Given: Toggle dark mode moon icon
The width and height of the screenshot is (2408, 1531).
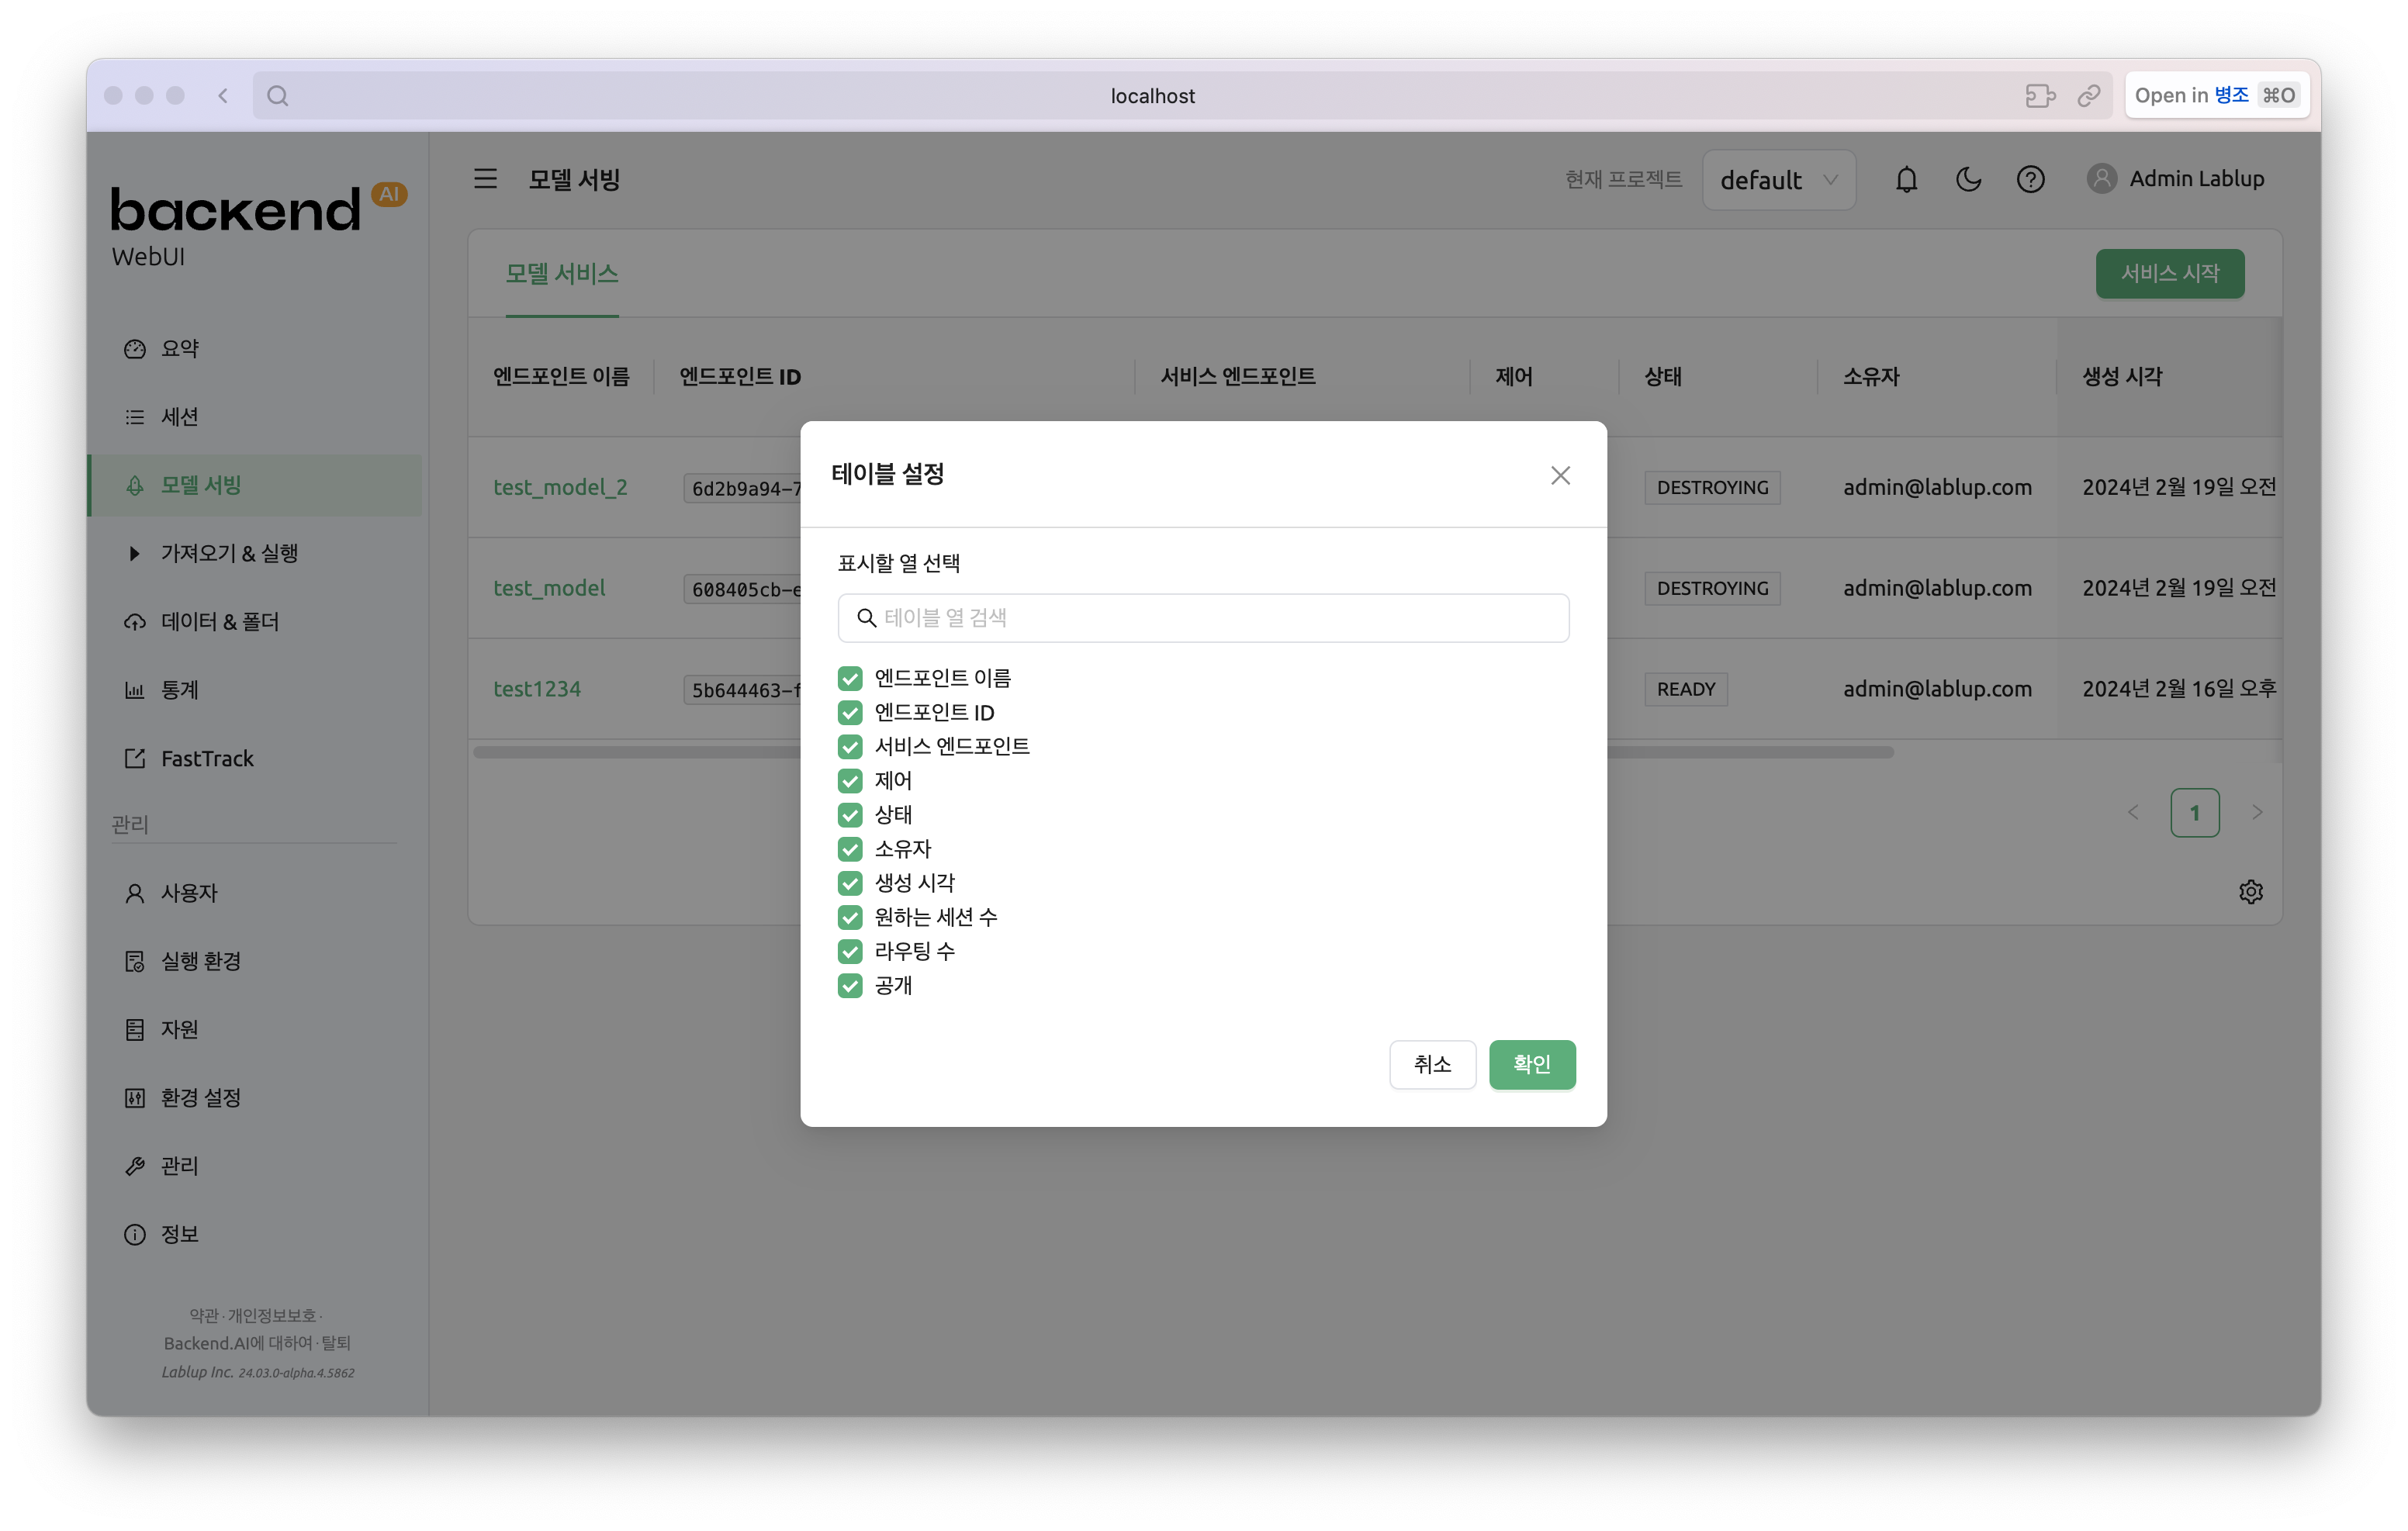Looking at the screenshot, I should 1968,179.
